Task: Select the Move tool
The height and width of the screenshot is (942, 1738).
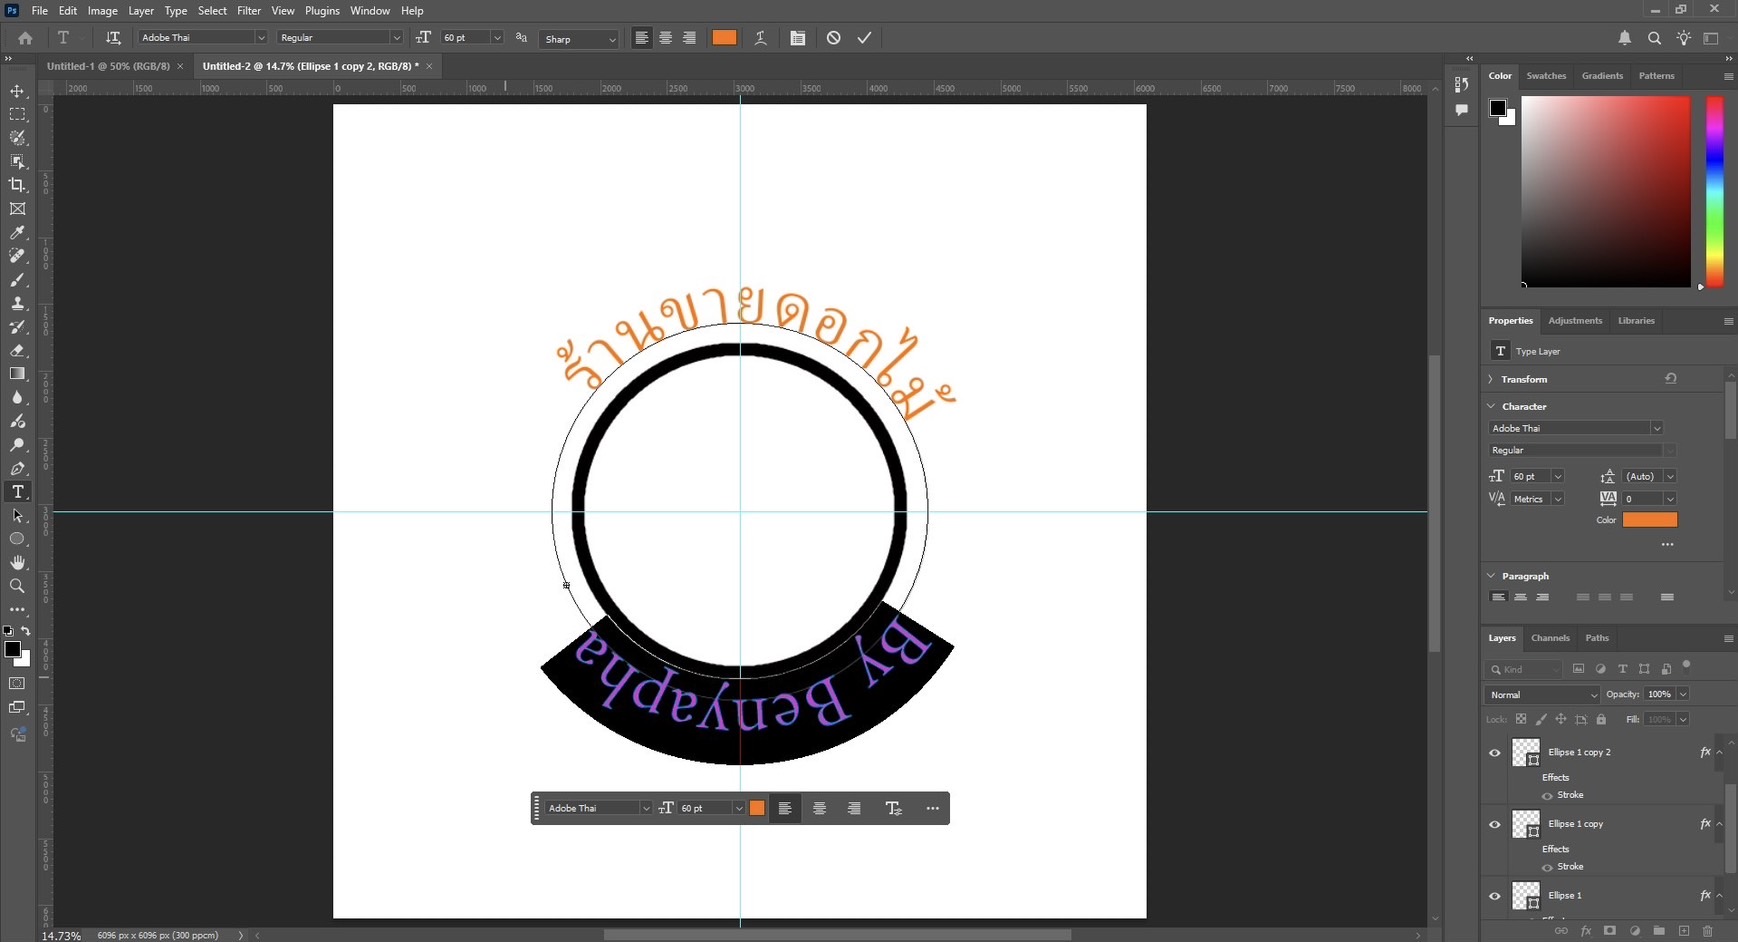Action: pos(17,91)
